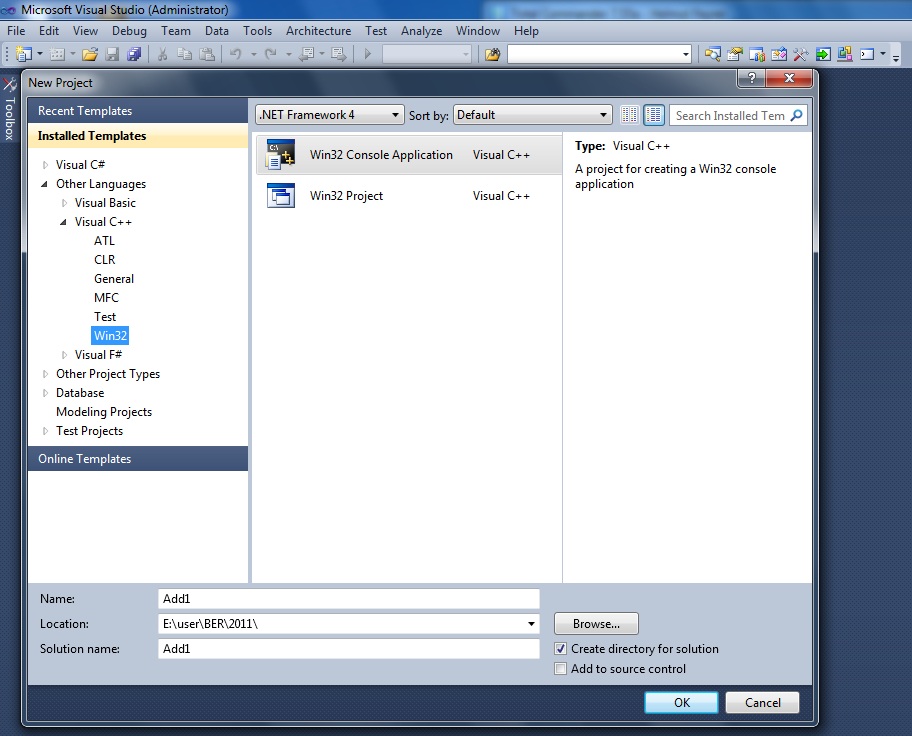Click the Undo arrow icon
This screenshot has height=736, width=912.
point(236,54)
